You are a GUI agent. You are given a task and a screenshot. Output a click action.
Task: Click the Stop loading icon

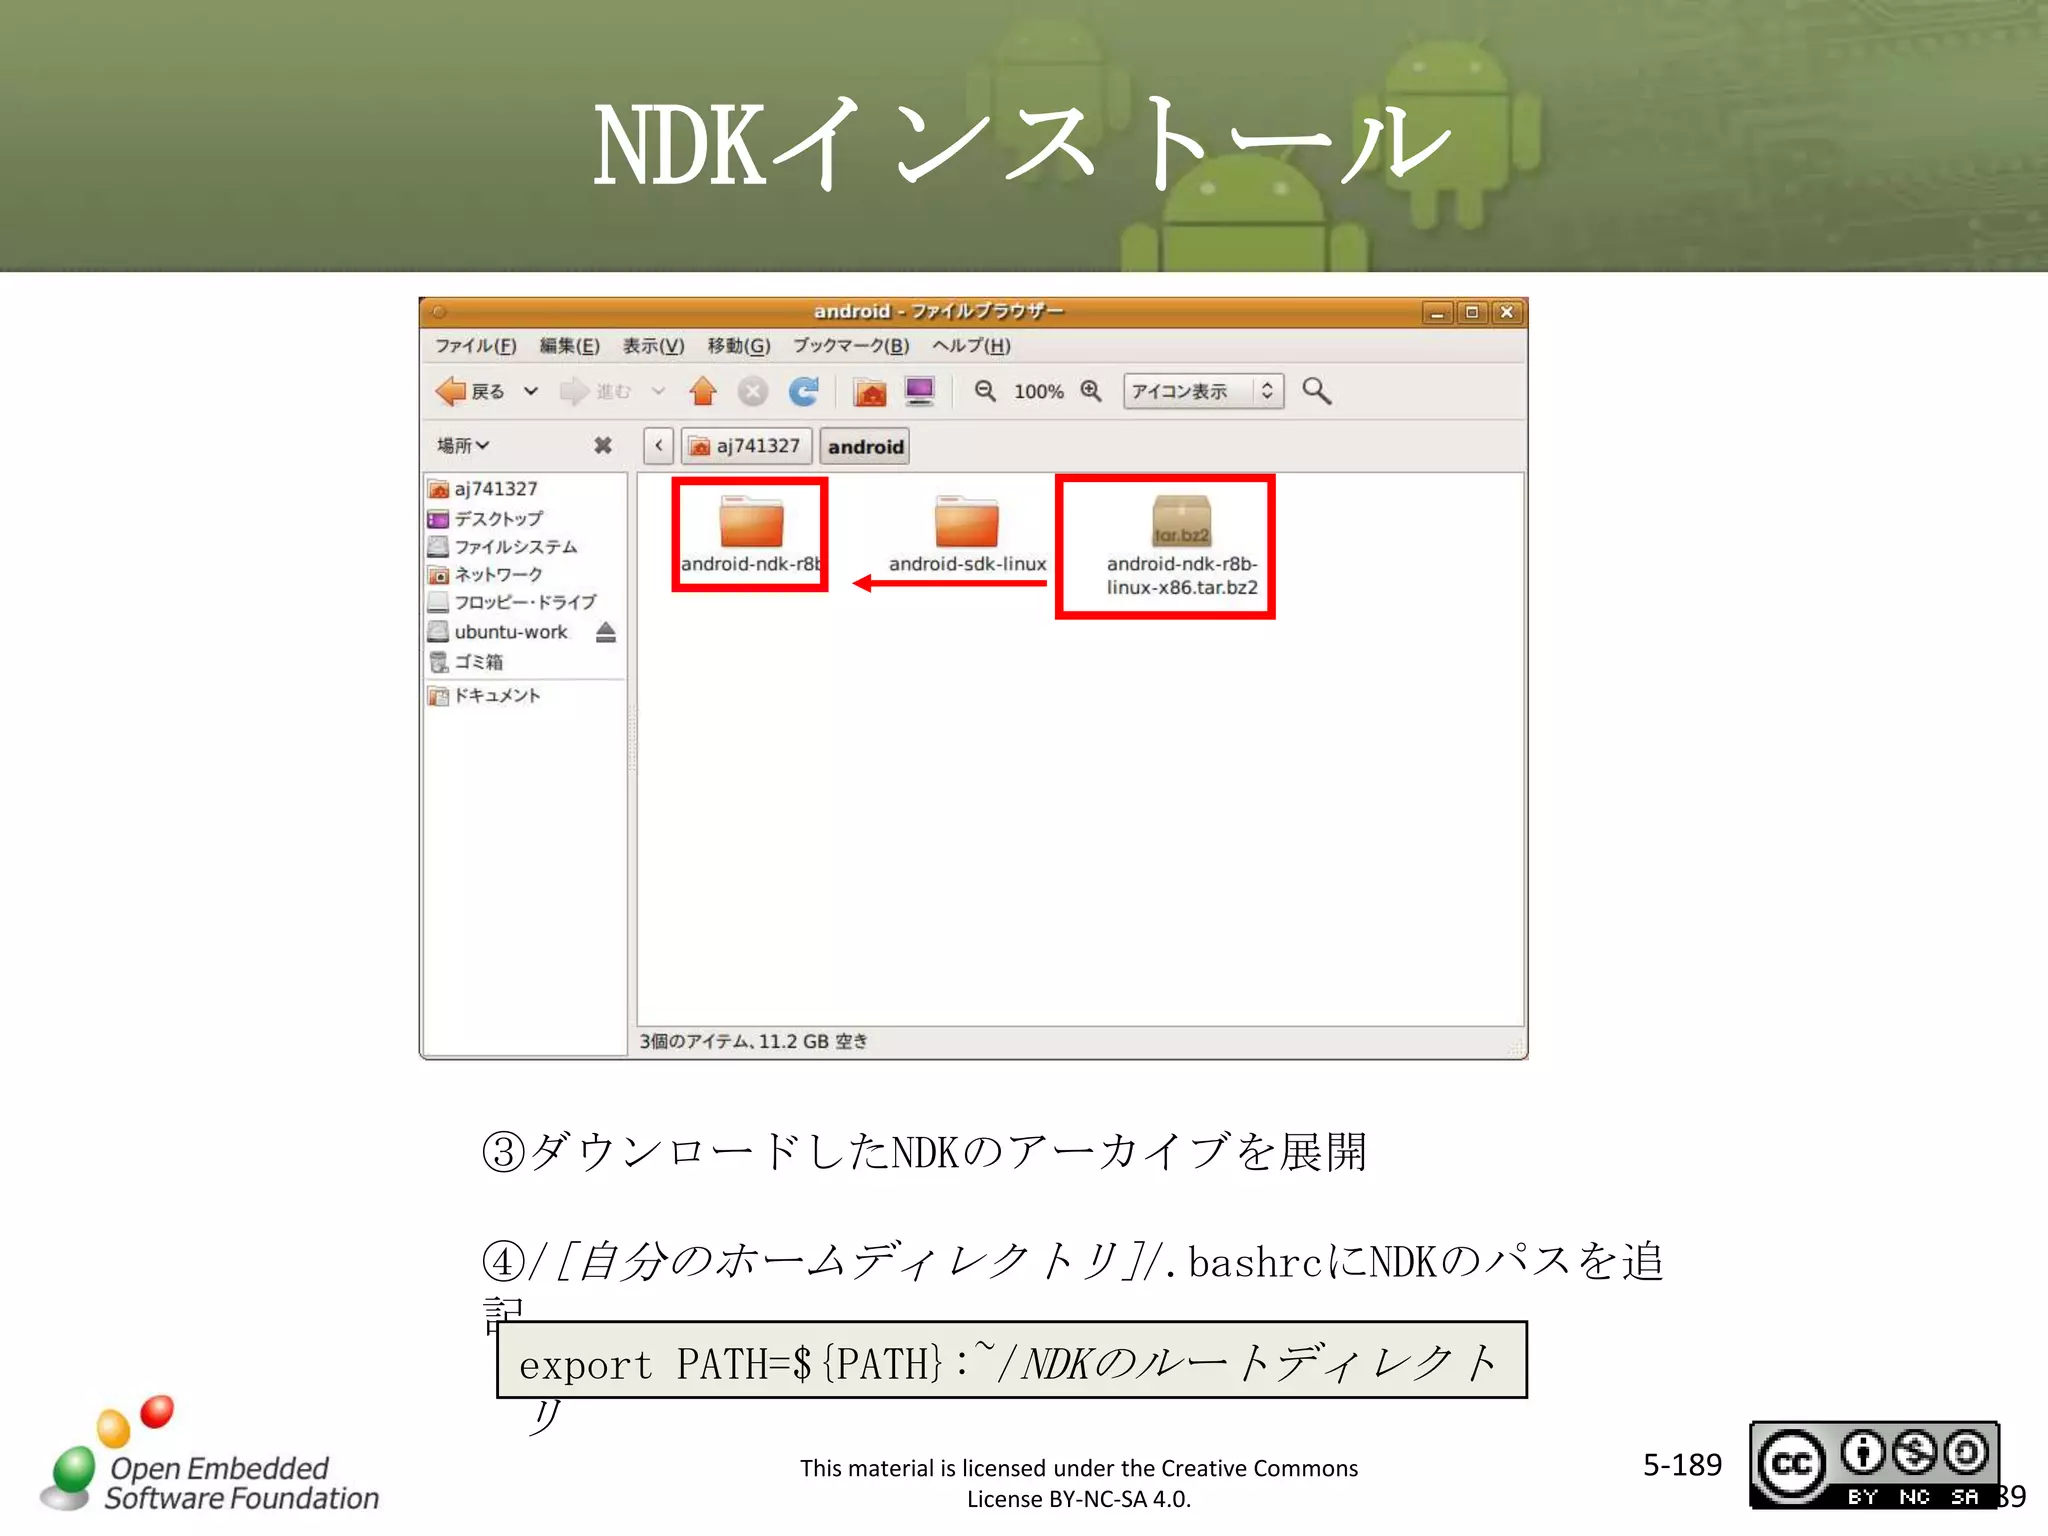(x=753, y=391)
